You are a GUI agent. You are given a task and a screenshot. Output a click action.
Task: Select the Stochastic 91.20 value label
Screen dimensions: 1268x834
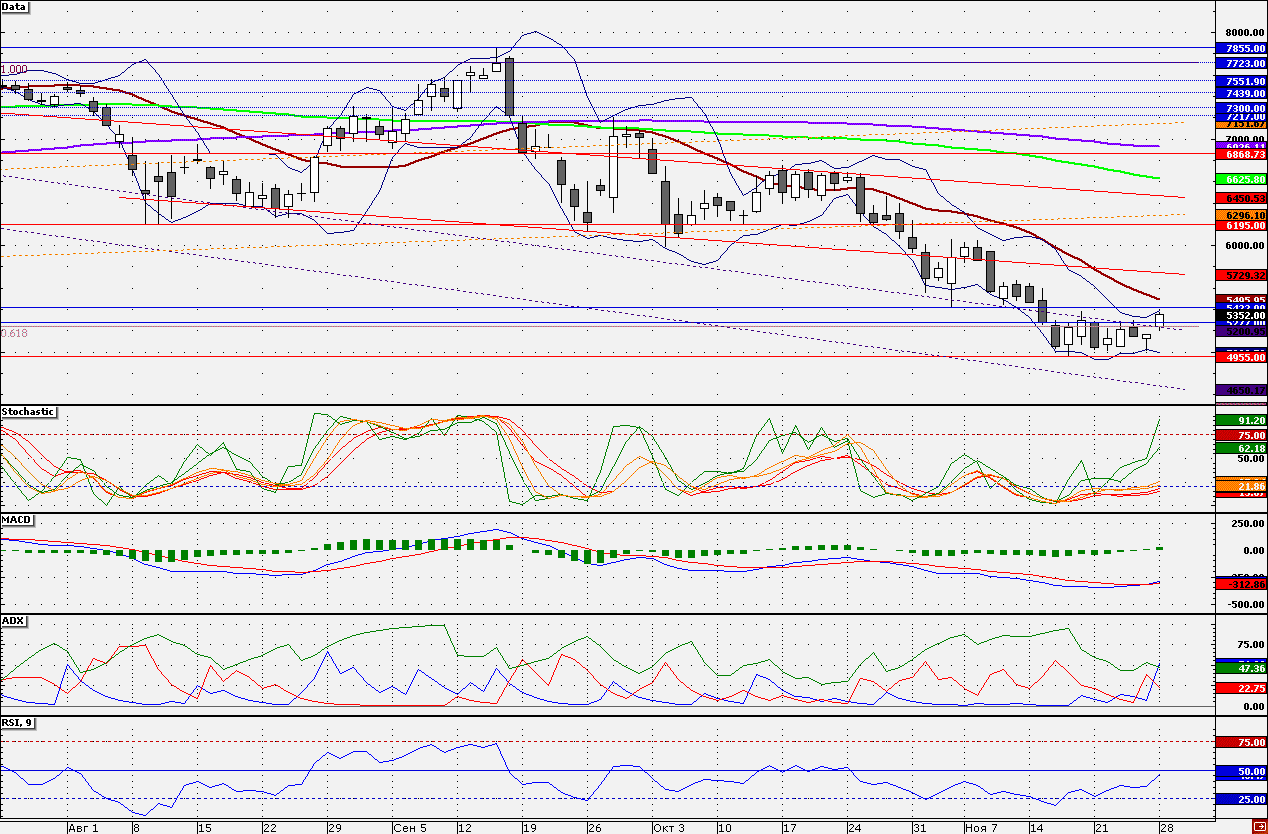coord(1240,421)
